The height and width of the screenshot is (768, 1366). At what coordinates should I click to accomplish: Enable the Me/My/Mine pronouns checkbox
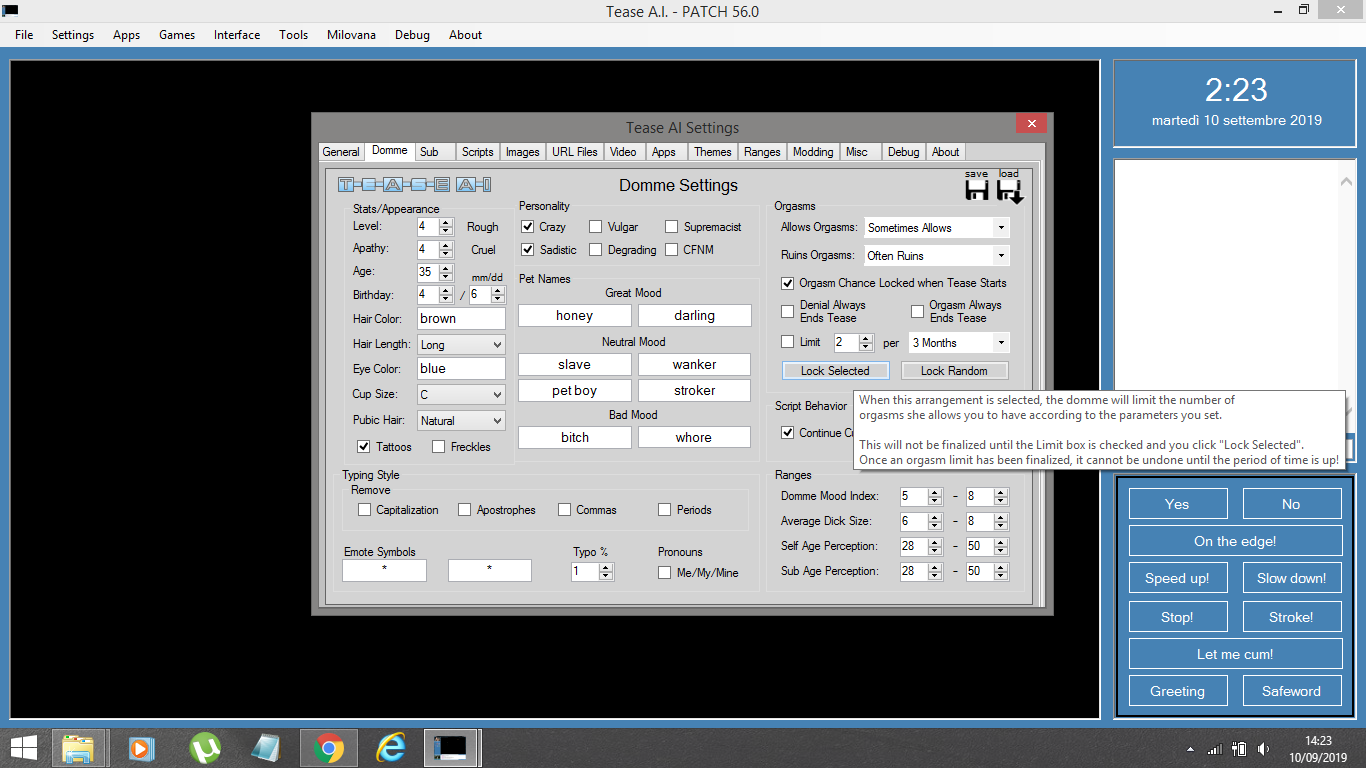(664, 573)
